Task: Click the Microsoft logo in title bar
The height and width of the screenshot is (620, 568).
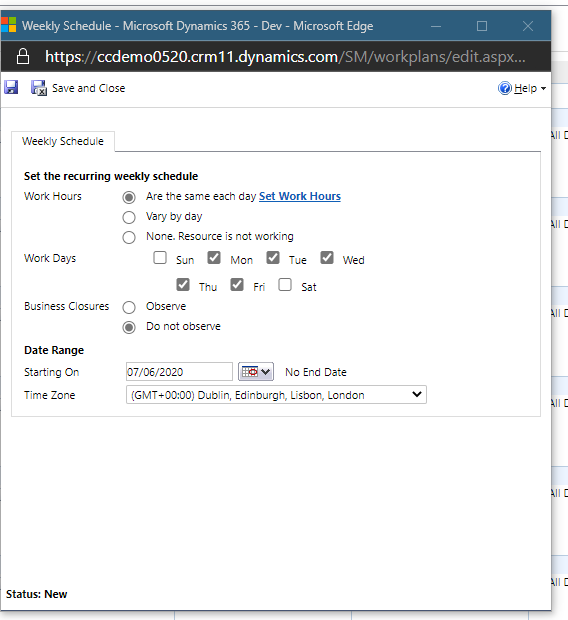Action: pyautogui.click(x=8, y=25)
